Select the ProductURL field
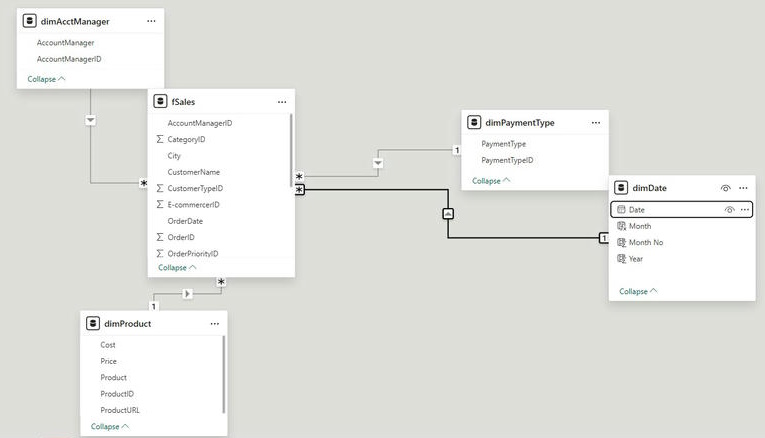 click(120, 411)
